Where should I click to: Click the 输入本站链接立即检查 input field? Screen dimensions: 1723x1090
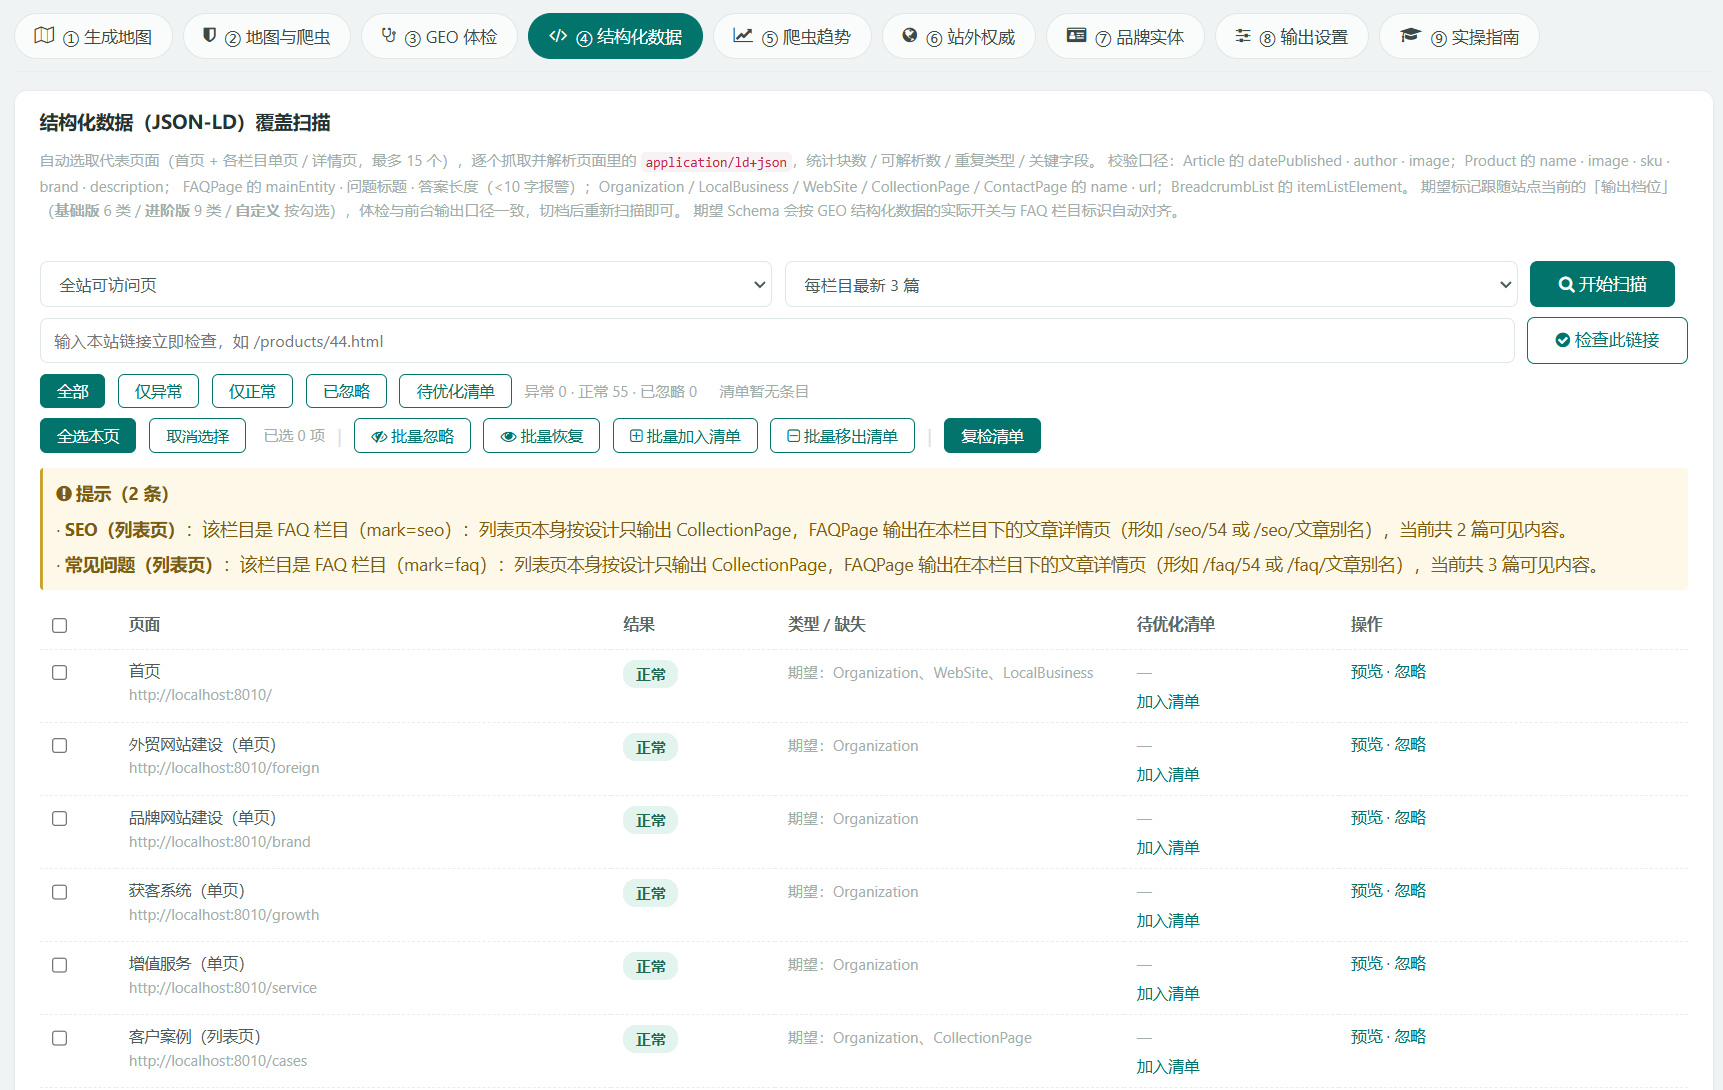pos(777,341)
